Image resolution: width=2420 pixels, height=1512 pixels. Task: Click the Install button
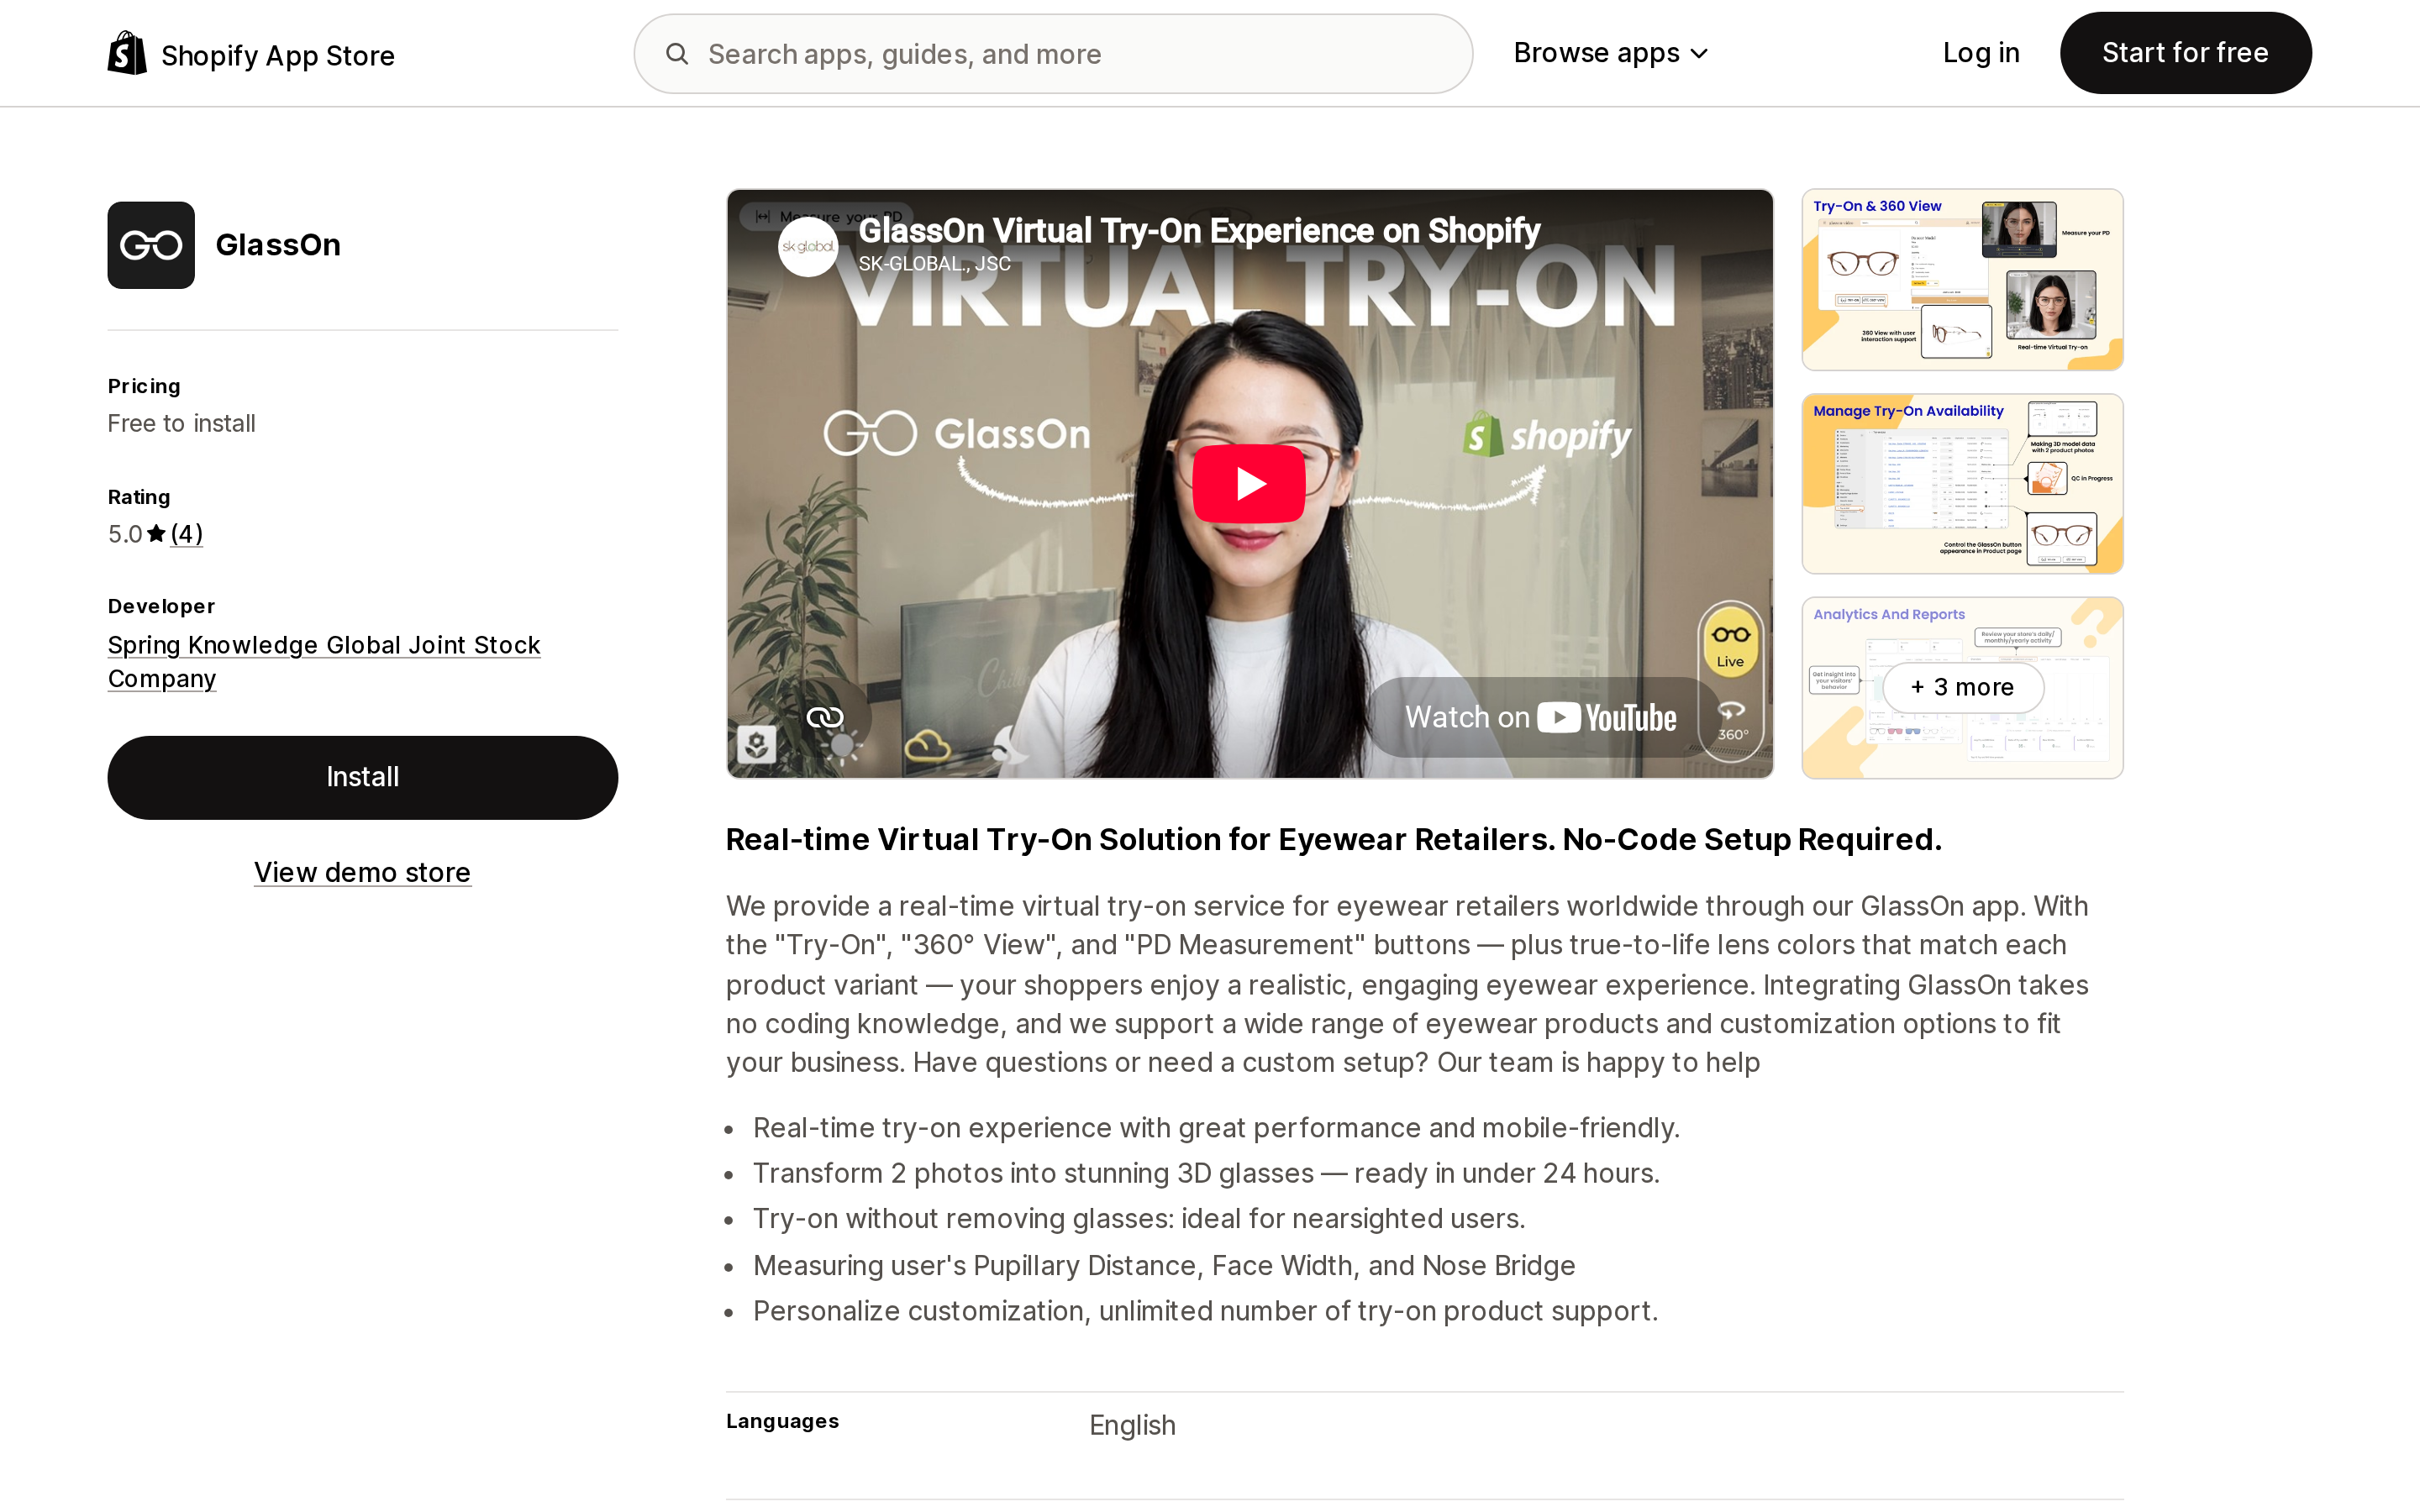363,777
